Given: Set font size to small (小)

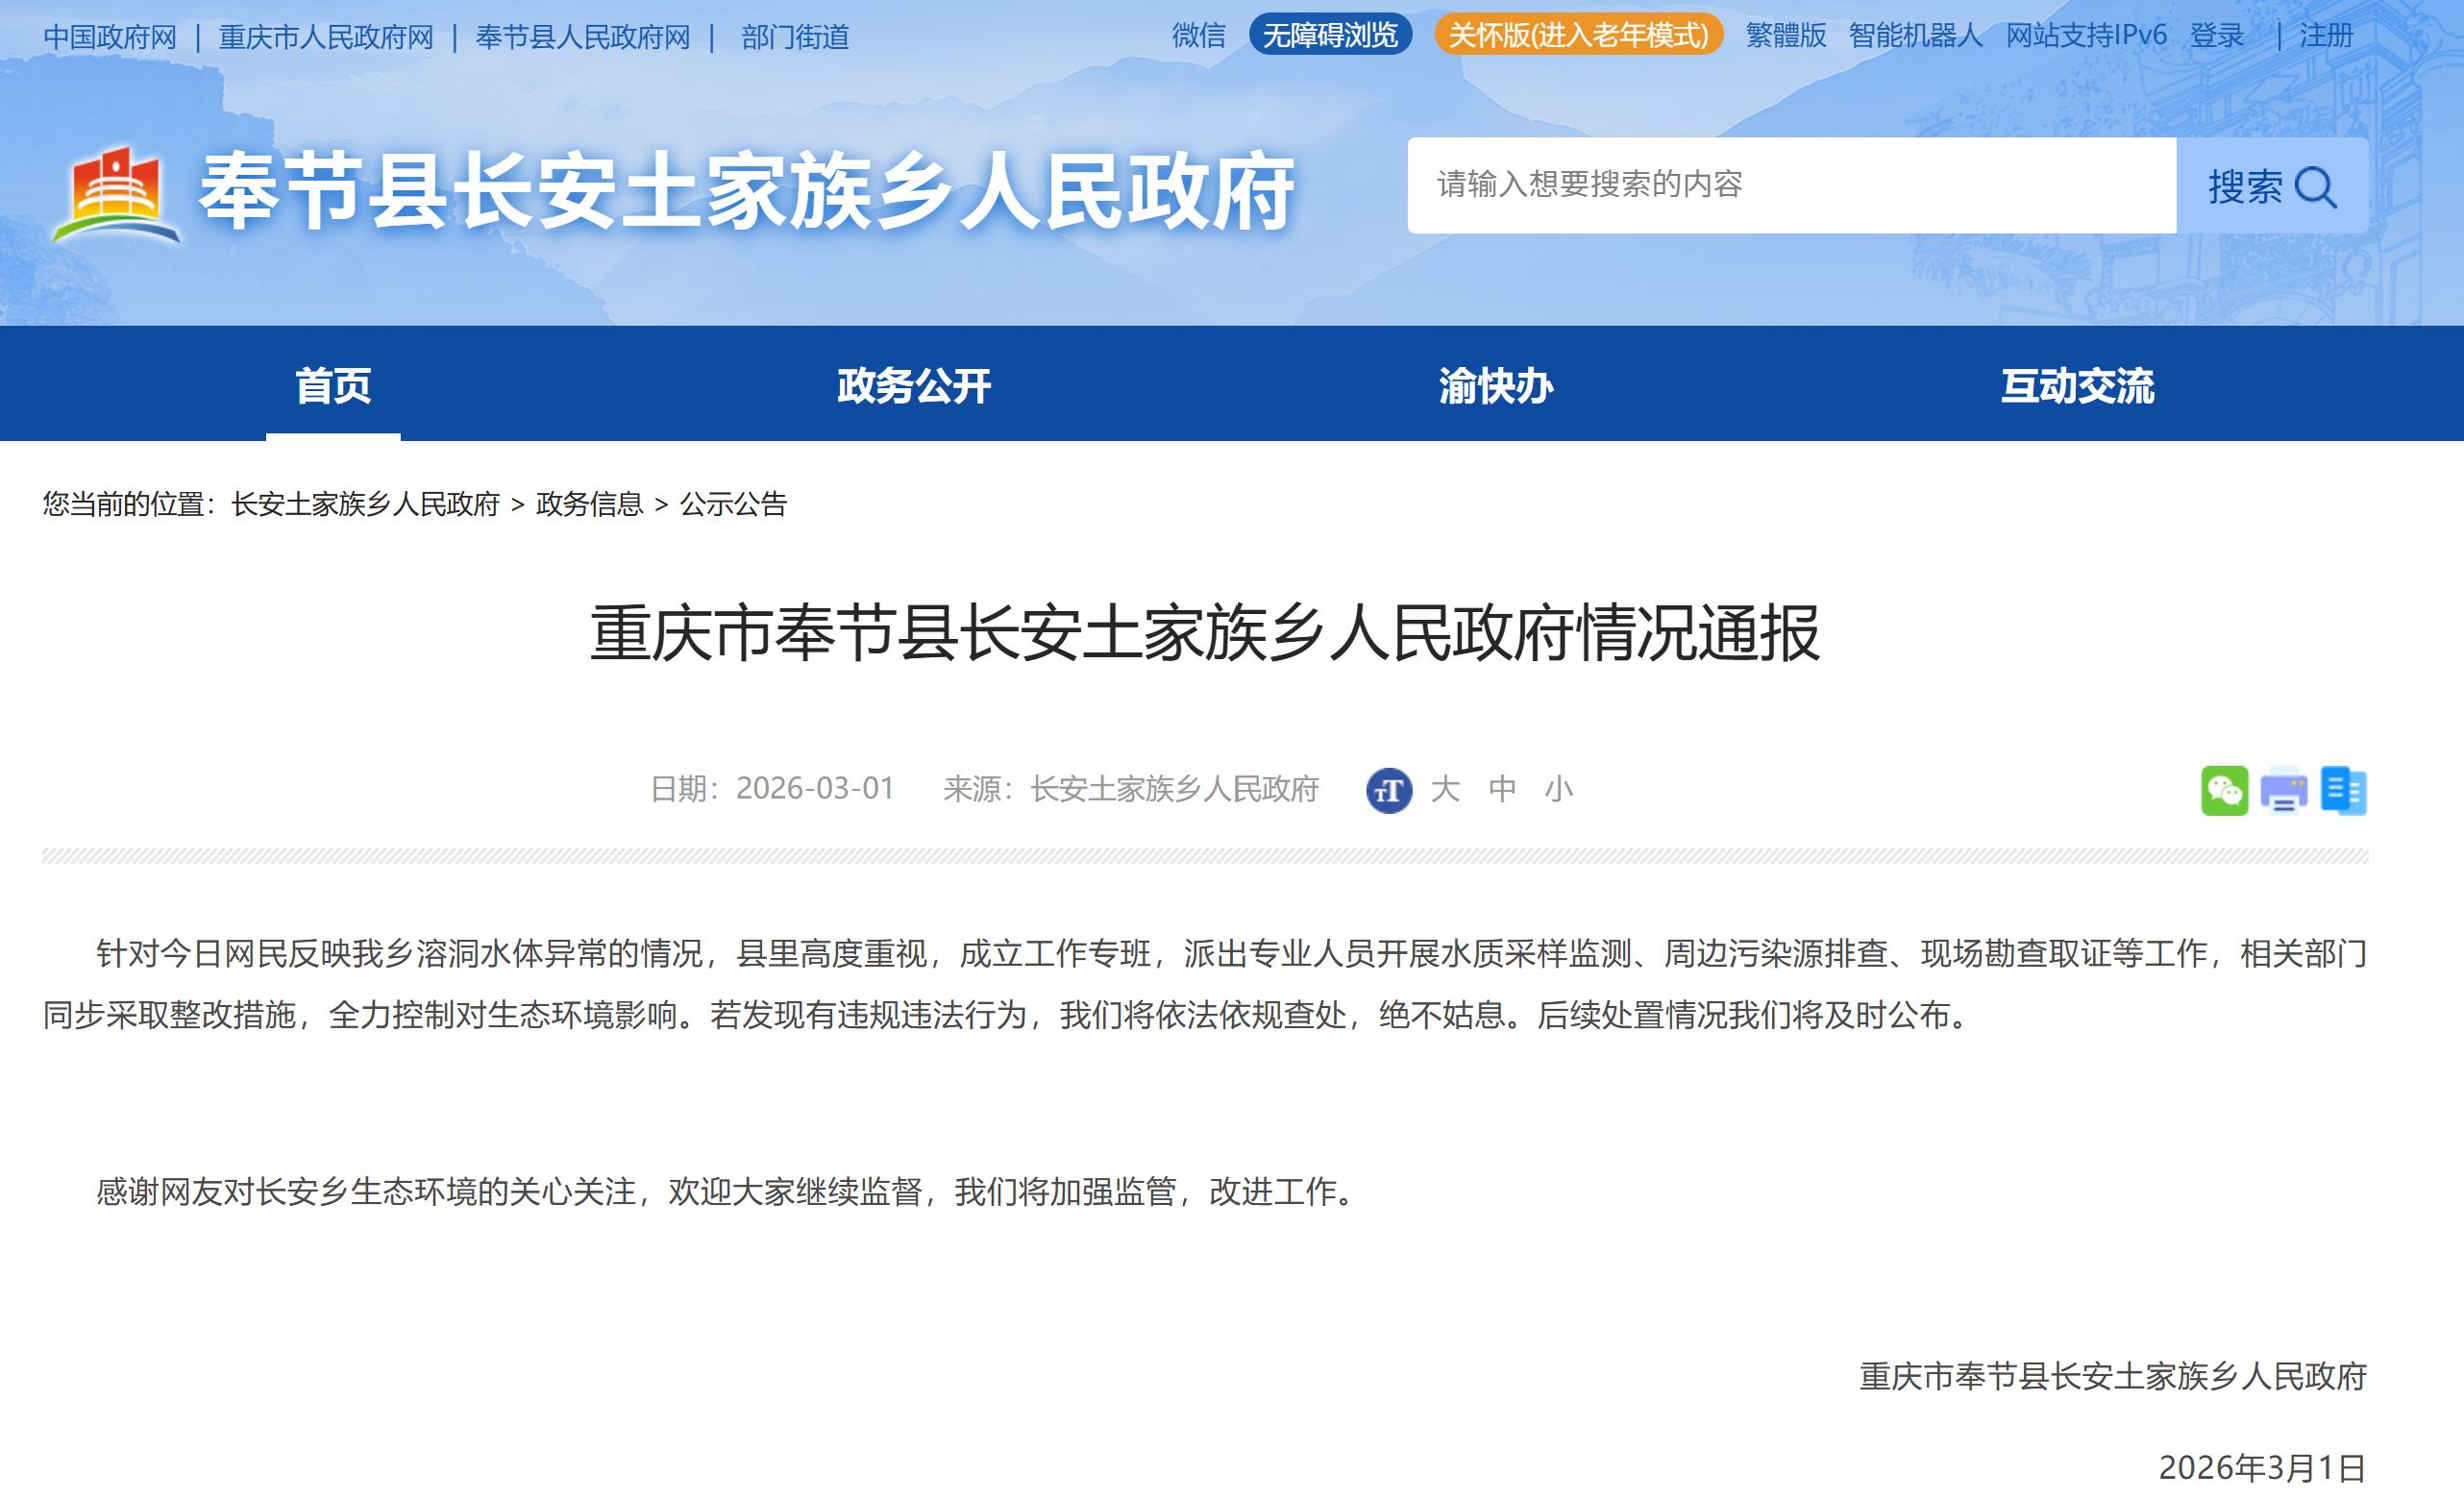Looking at the screenshot, I should click(x=1558, y=789).
